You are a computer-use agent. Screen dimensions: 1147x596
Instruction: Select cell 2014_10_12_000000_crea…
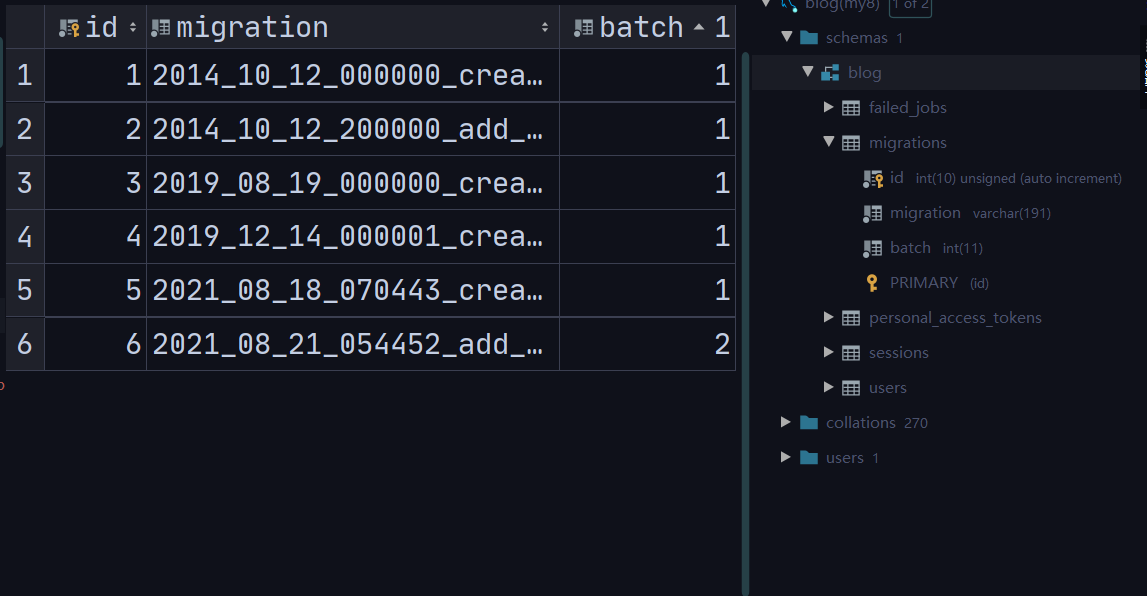coord(353,75)
